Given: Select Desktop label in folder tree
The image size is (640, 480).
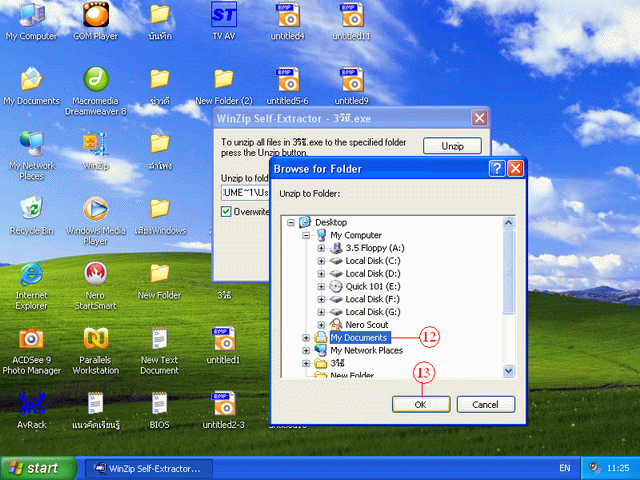Looking at the screenshot, I should (331, 222).
